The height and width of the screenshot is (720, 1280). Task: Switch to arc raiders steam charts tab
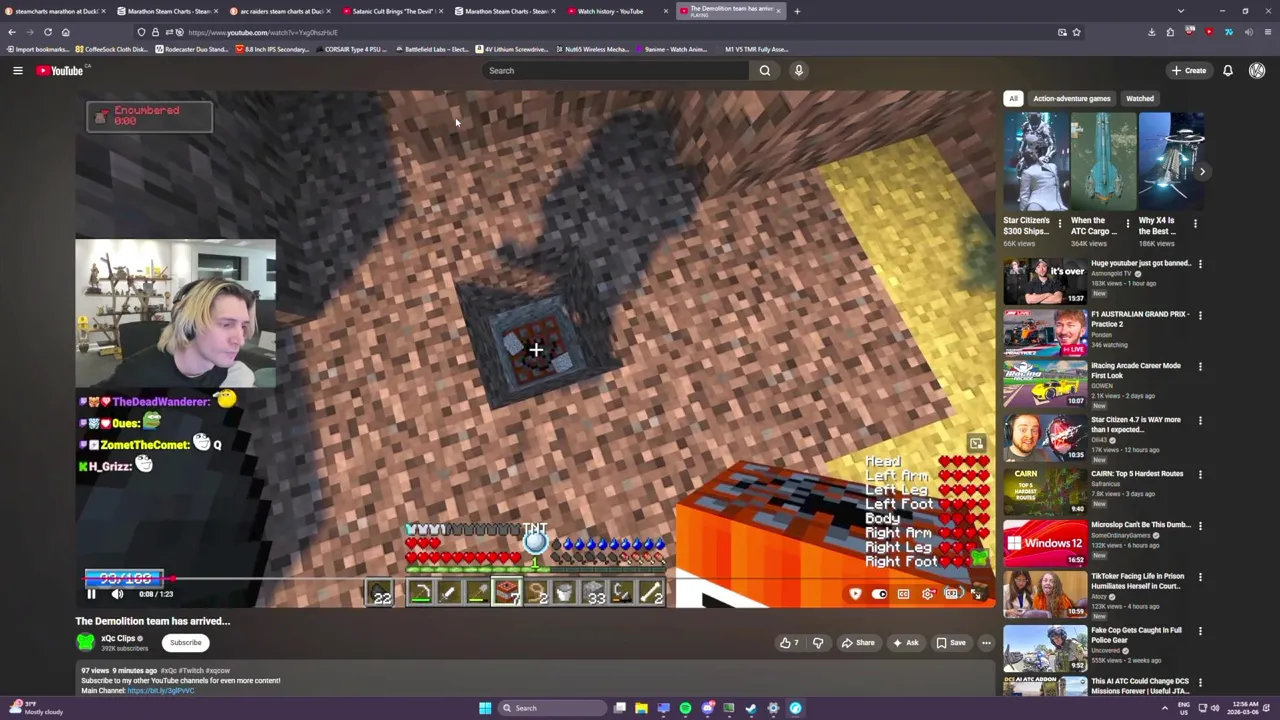coord(278,11)
